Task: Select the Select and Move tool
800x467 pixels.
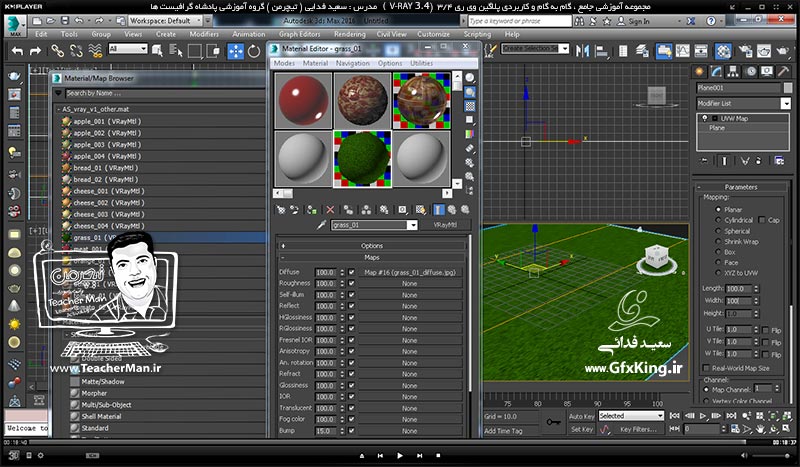Action: pos(236,51)
